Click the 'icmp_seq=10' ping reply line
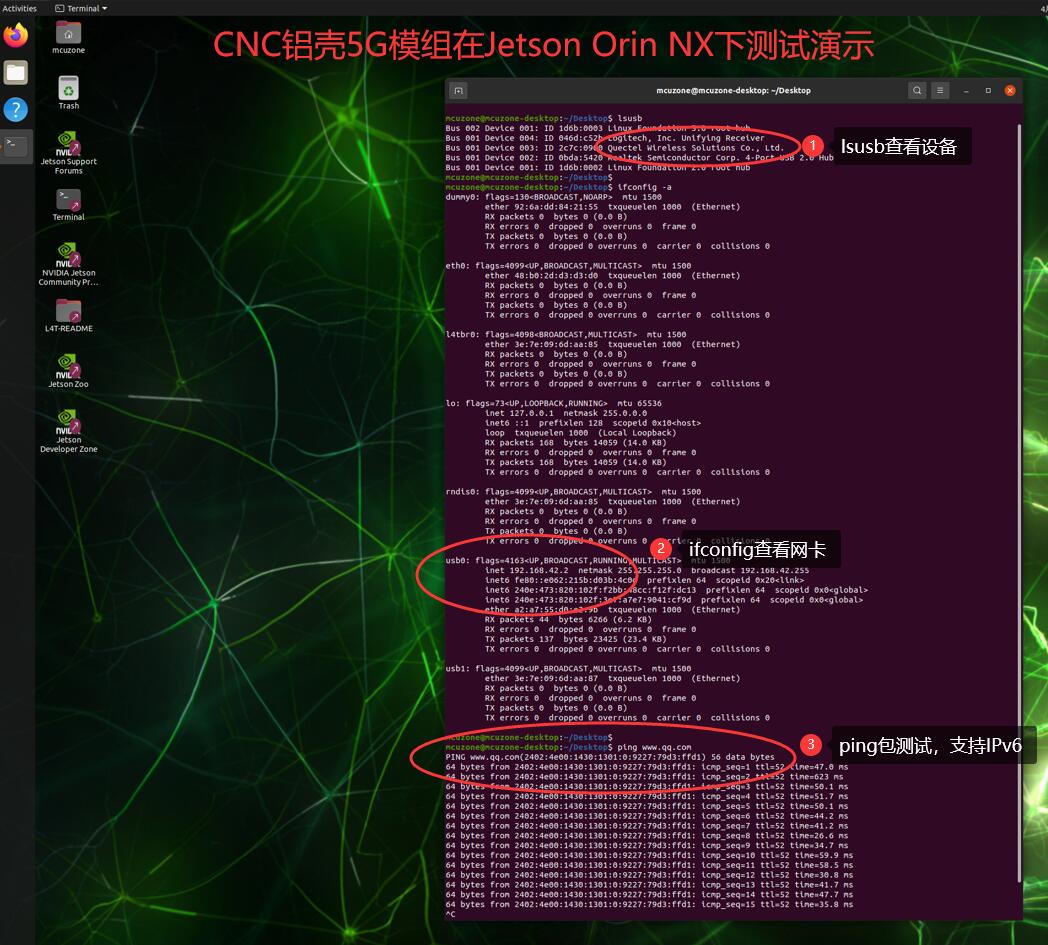 click(x=649, y=855)
